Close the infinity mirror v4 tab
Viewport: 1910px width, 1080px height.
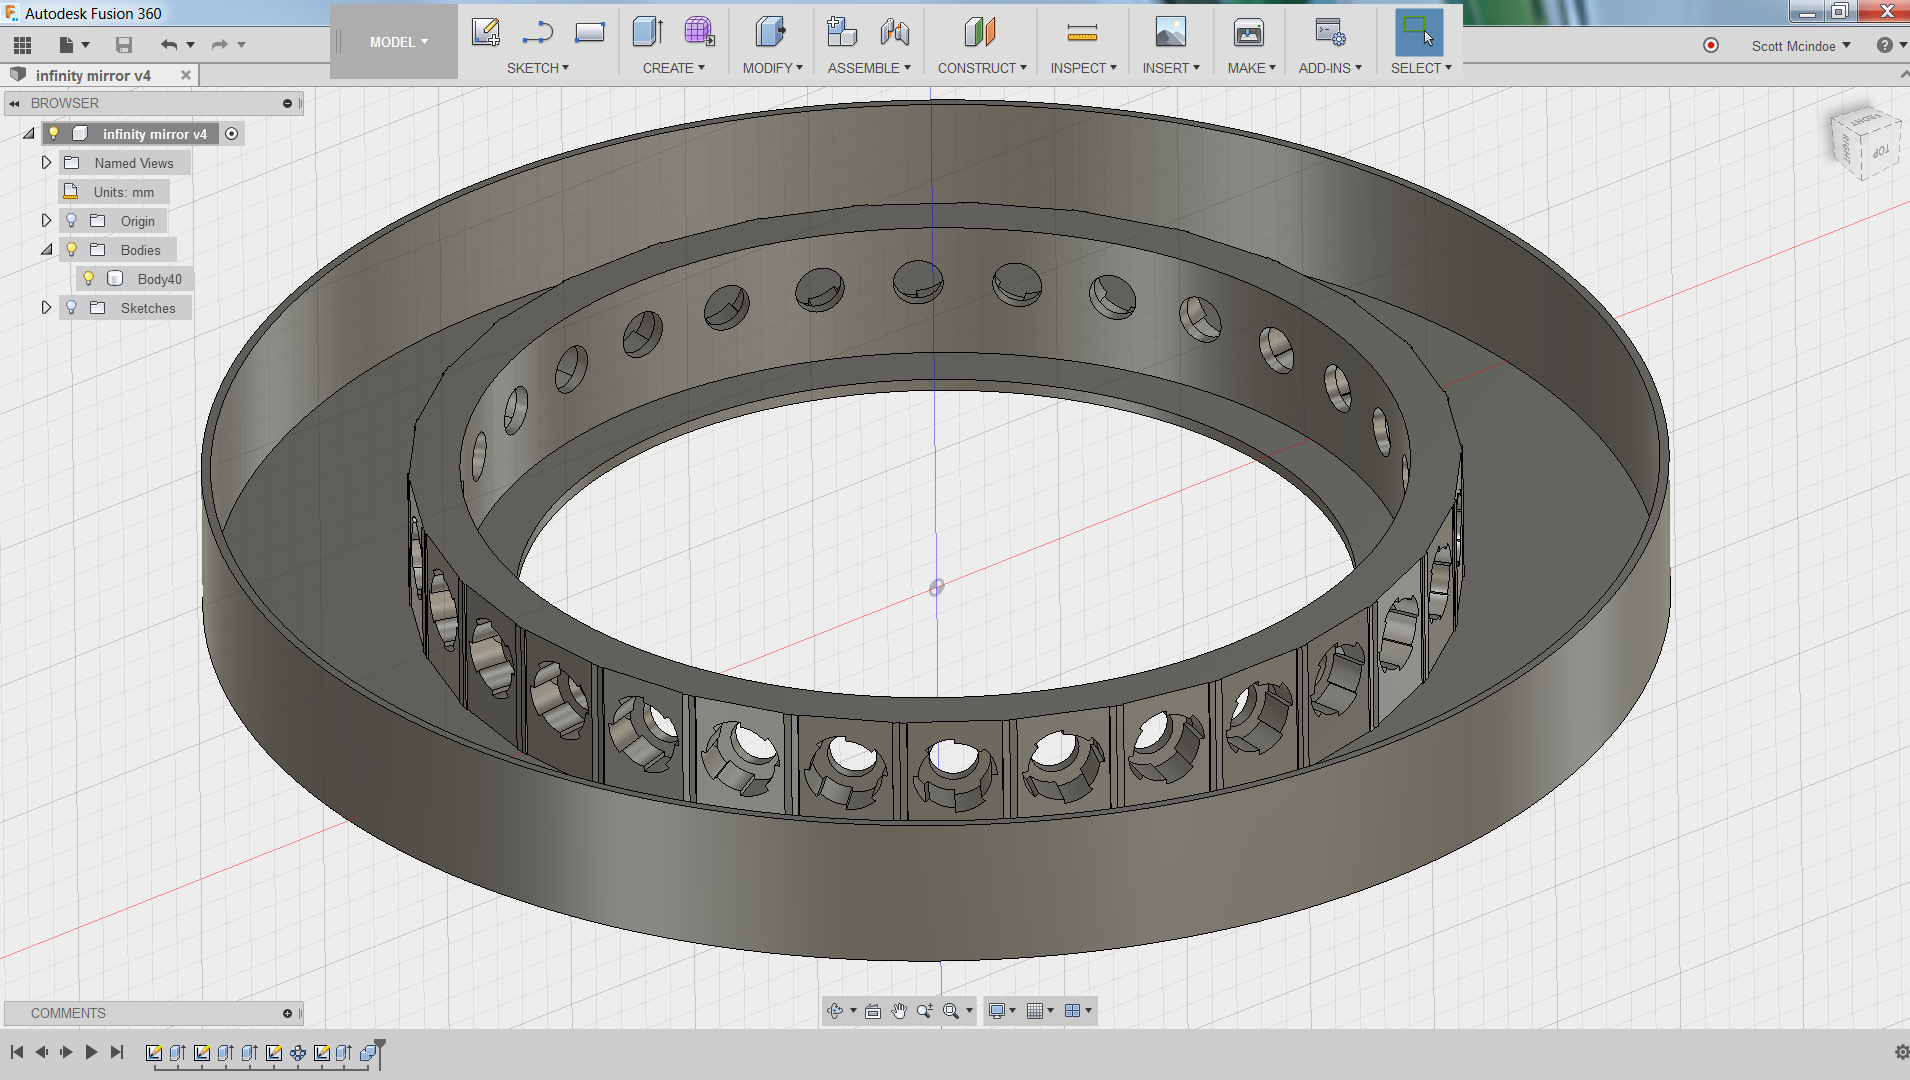coord(185,75)
